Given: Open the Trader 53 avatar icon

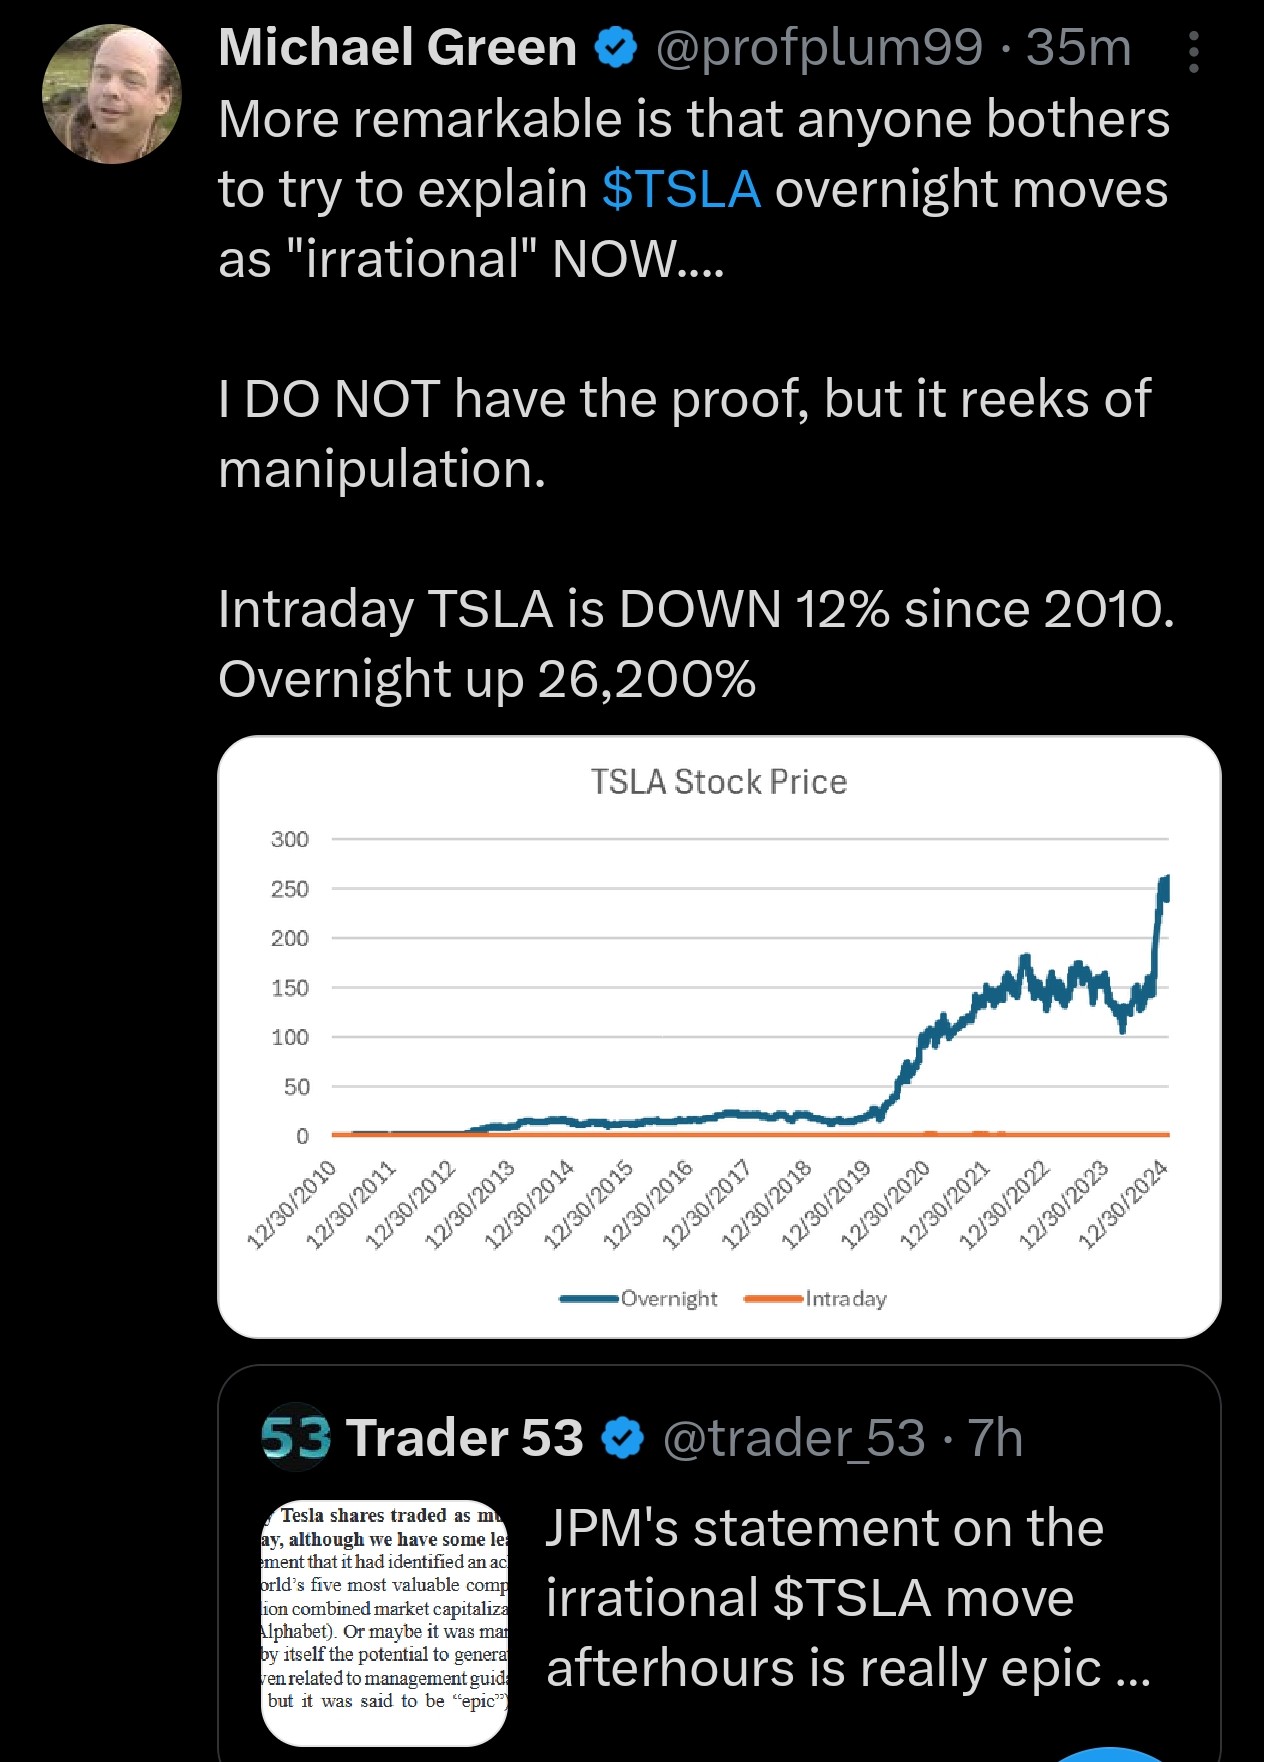Looking at the screenshot, I should coord(296,1438).
